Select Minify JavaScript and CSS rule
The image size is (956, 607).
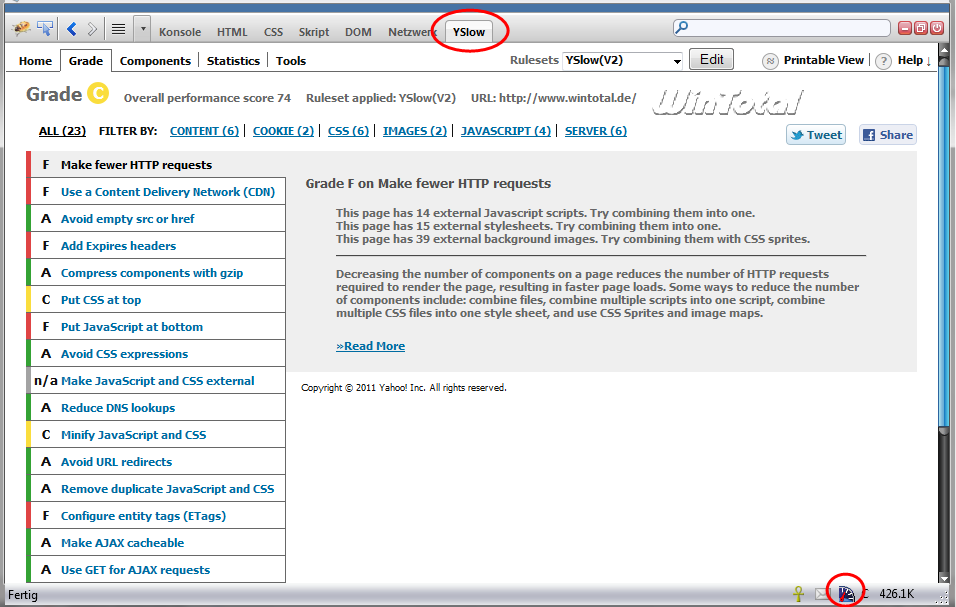[x=156, y=435]
